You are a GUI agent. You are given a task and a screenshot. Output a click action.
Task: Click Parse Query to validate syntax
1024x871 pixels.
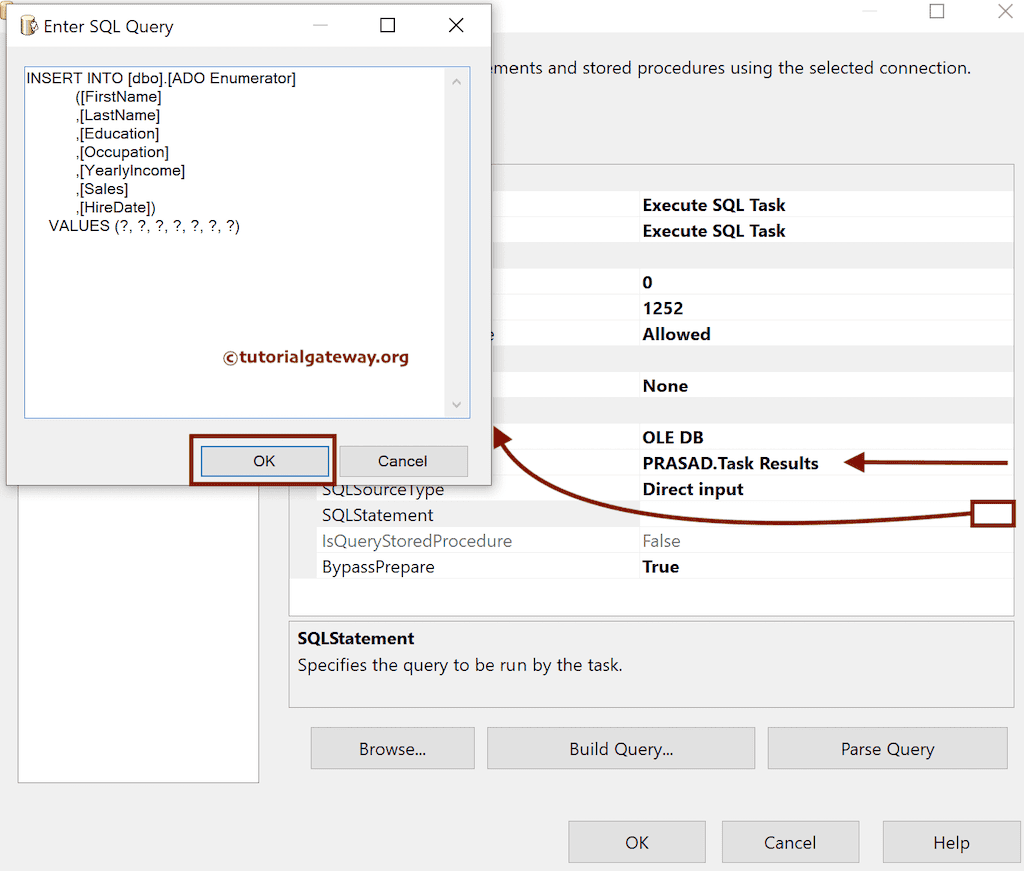click(x=887, y=748)
